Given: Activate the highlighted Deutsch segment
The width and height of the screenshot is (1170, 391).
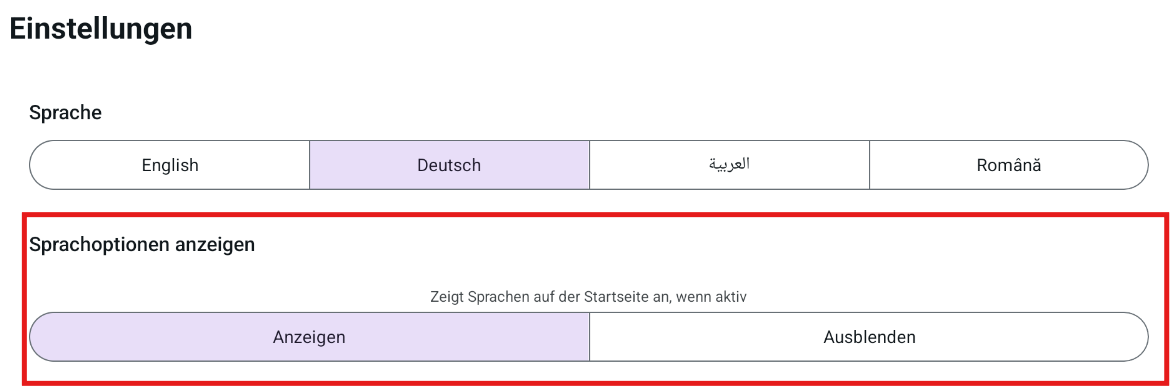Looking at the screenshot, I should [x=449, y=165].
